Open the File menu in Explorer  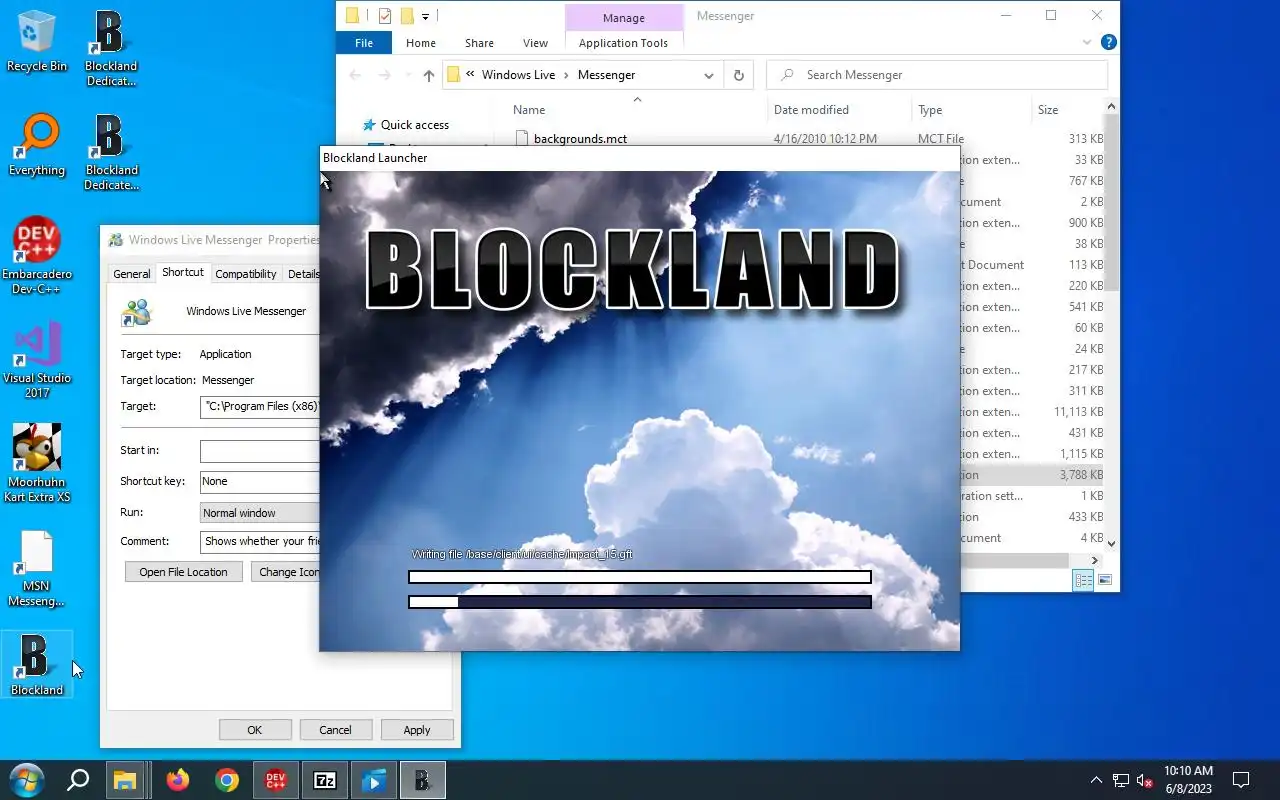point(364,43)
